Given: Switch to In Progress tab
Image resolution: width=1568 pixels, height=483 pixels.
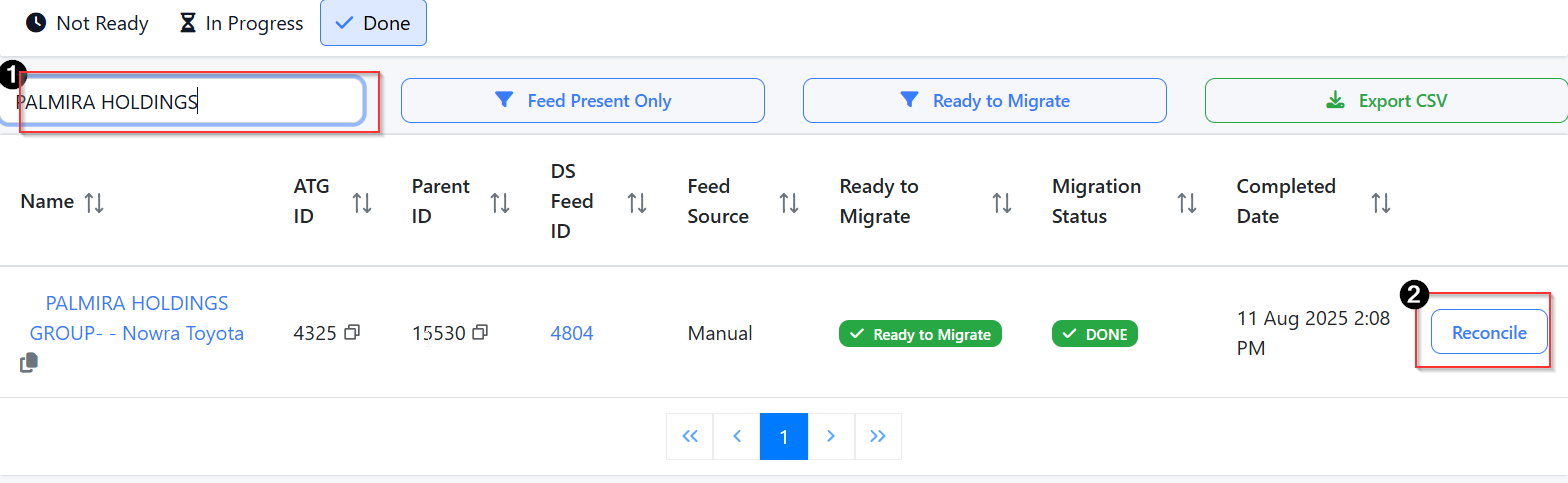Looking at the screenshot, I should 241,23.
